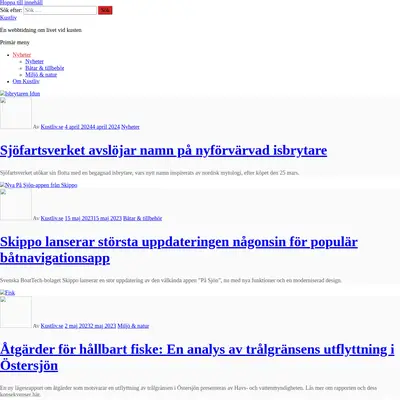Image resolution: width=400 pixels, height=400 pixels.
Task: Open the 'Nya På Sjön-appen från Skippo' image
Action: click(39, 185)
